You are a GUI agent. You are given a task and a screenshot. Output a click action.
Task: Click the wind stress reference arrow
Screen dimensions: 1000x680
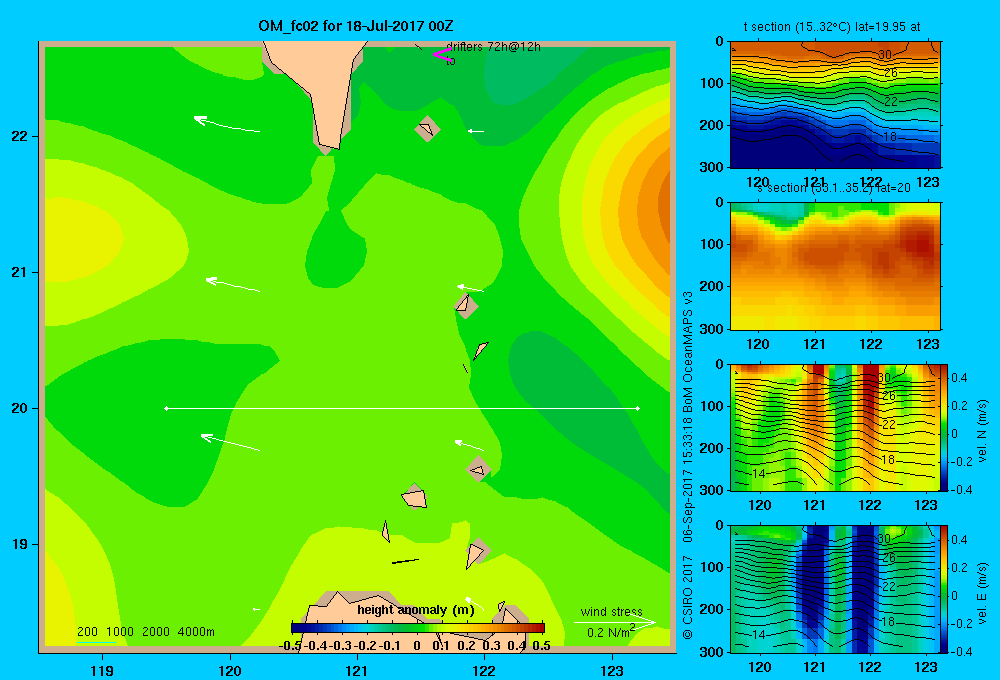[x=615, y=622]
